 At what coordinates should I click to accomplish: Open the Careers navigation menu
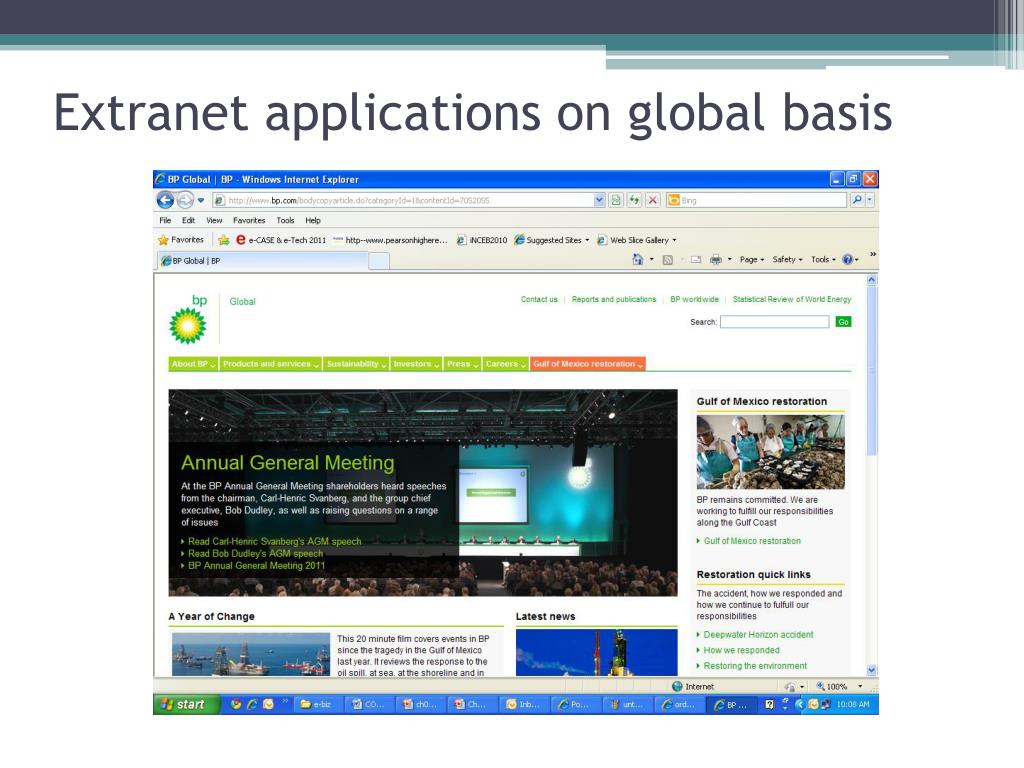tap(505, 364)
